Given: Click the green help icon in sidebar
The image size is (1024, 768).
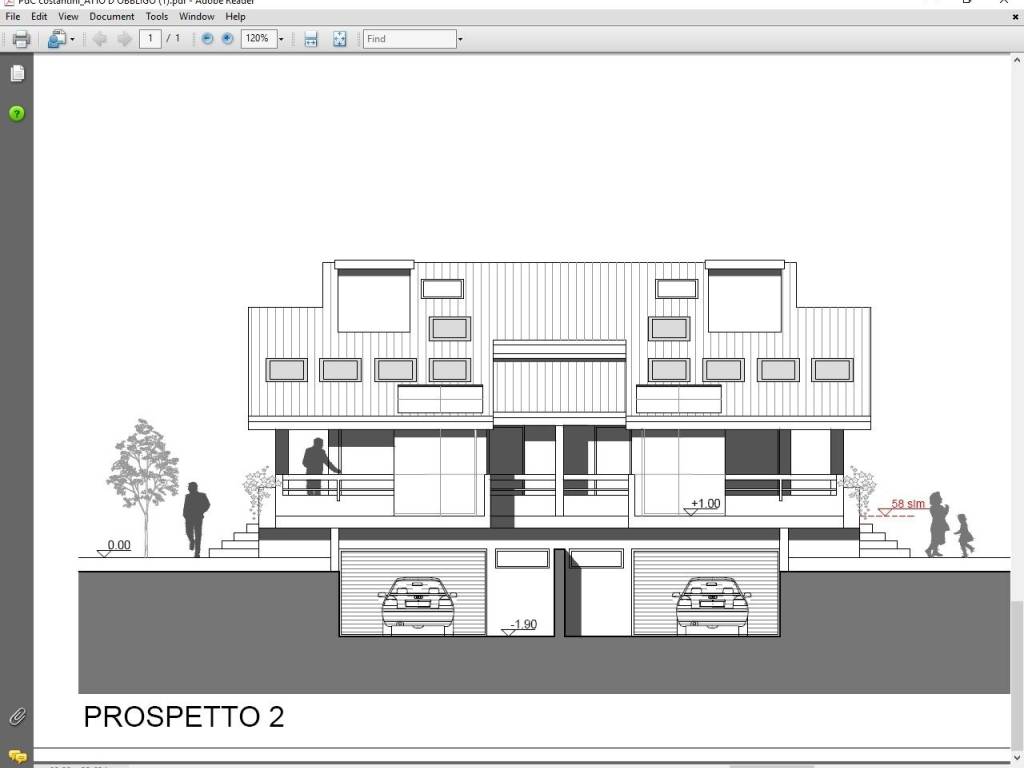Looking at the screenshot, I should coord(17,113).
